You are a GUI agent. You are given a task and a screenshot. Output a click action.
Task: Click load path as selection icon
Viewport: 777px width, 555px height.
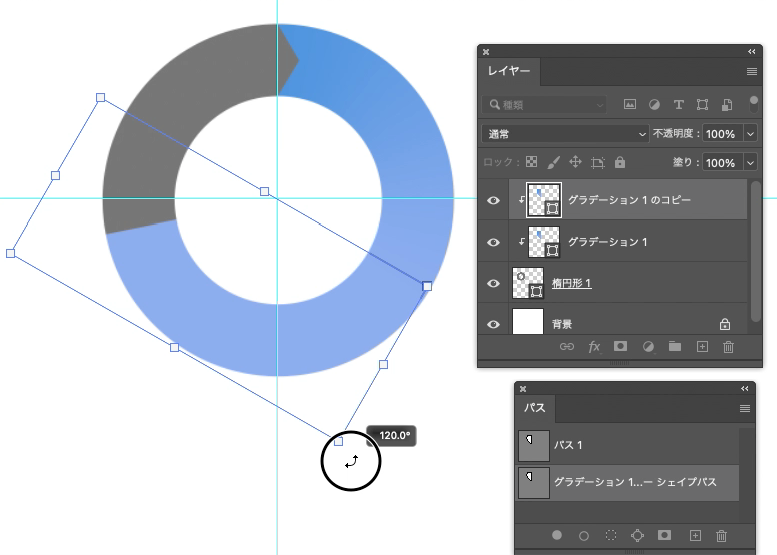click(x=611, y=535)
